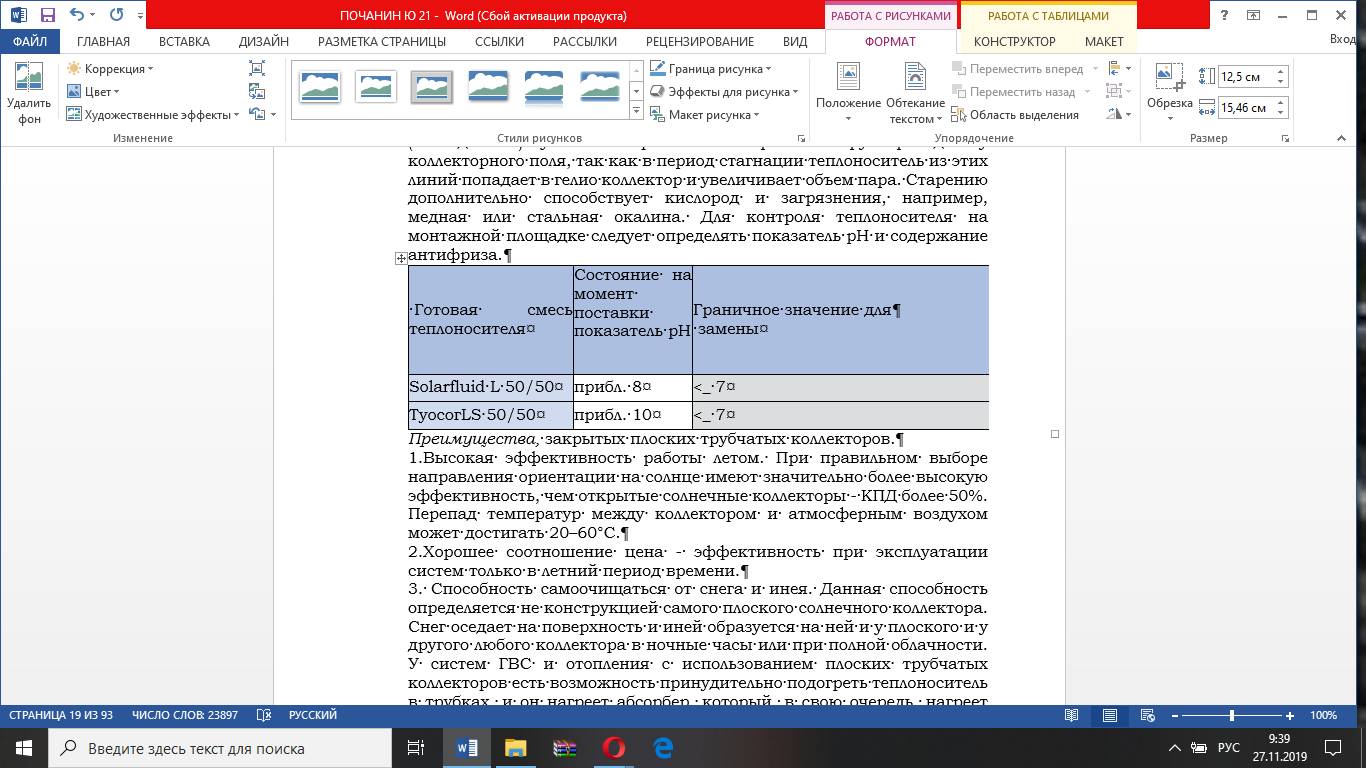This screenshot has width=1366, height=768.
Task: Click the zoom in plus button
Action: coord(1290,715)
